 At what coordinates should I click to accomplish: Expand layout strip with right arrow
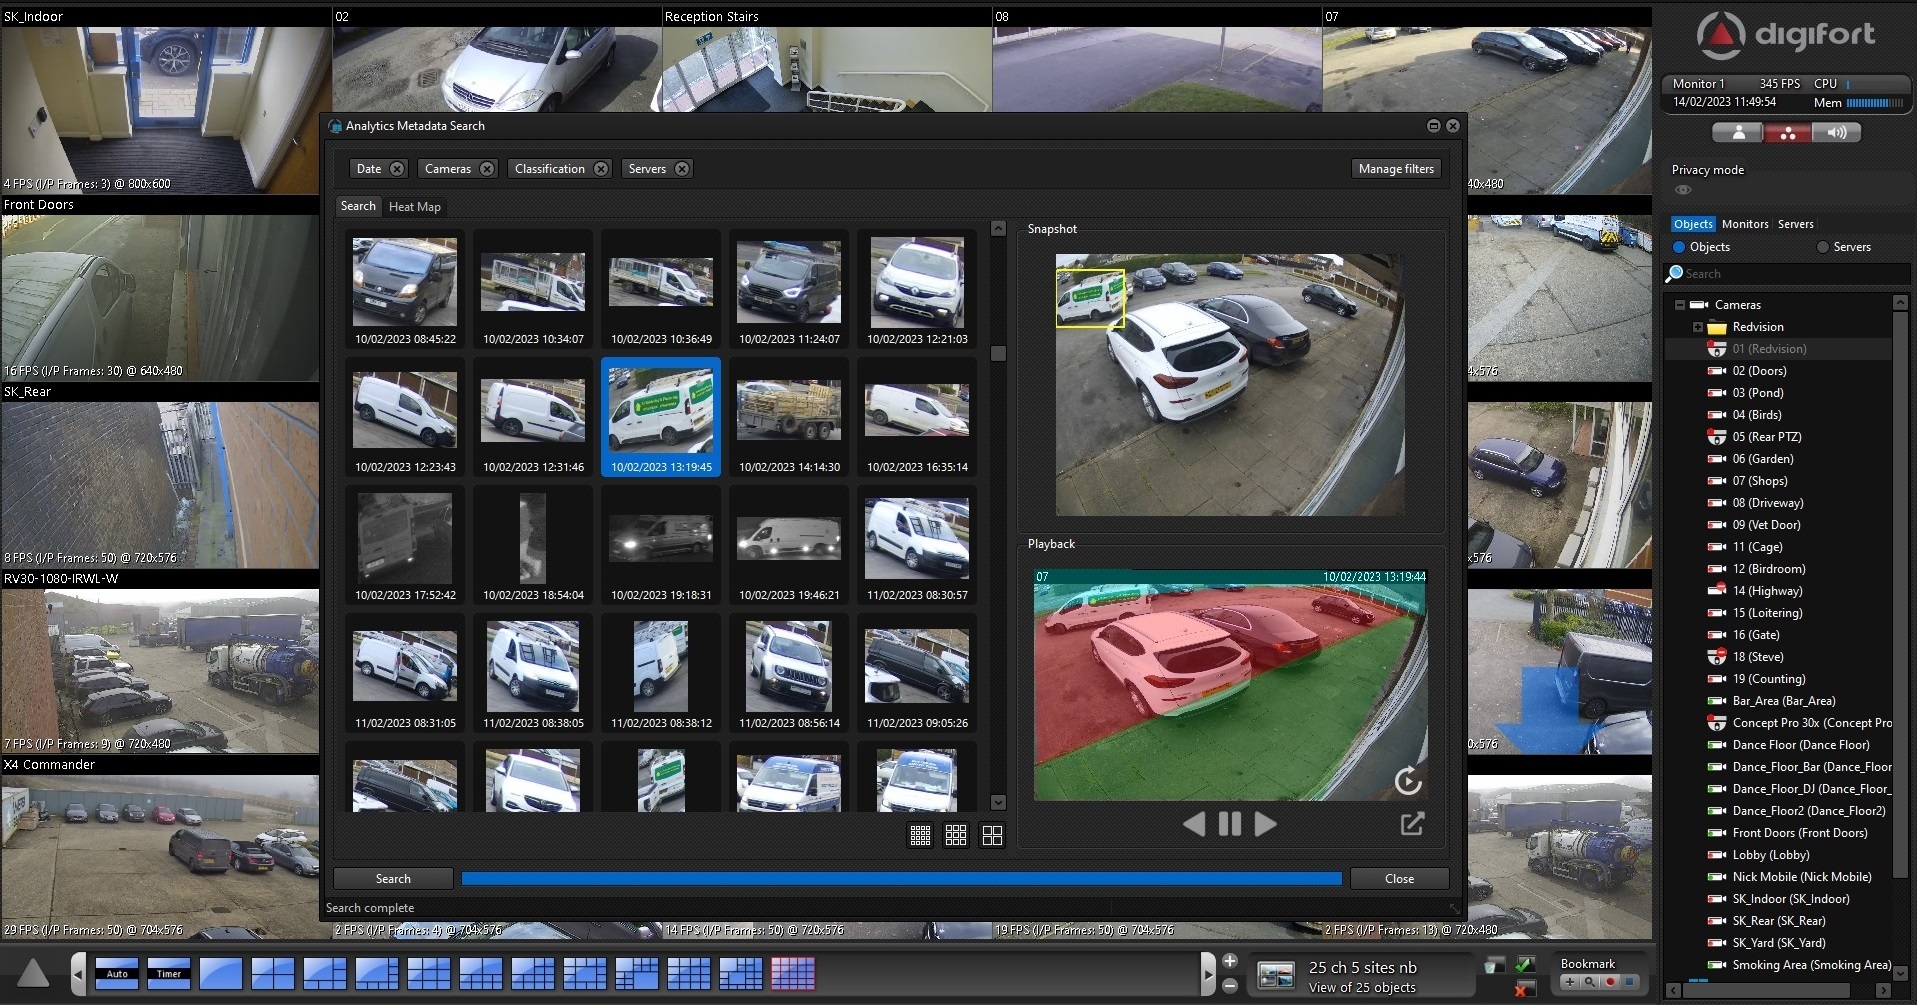click(1208, 973)
